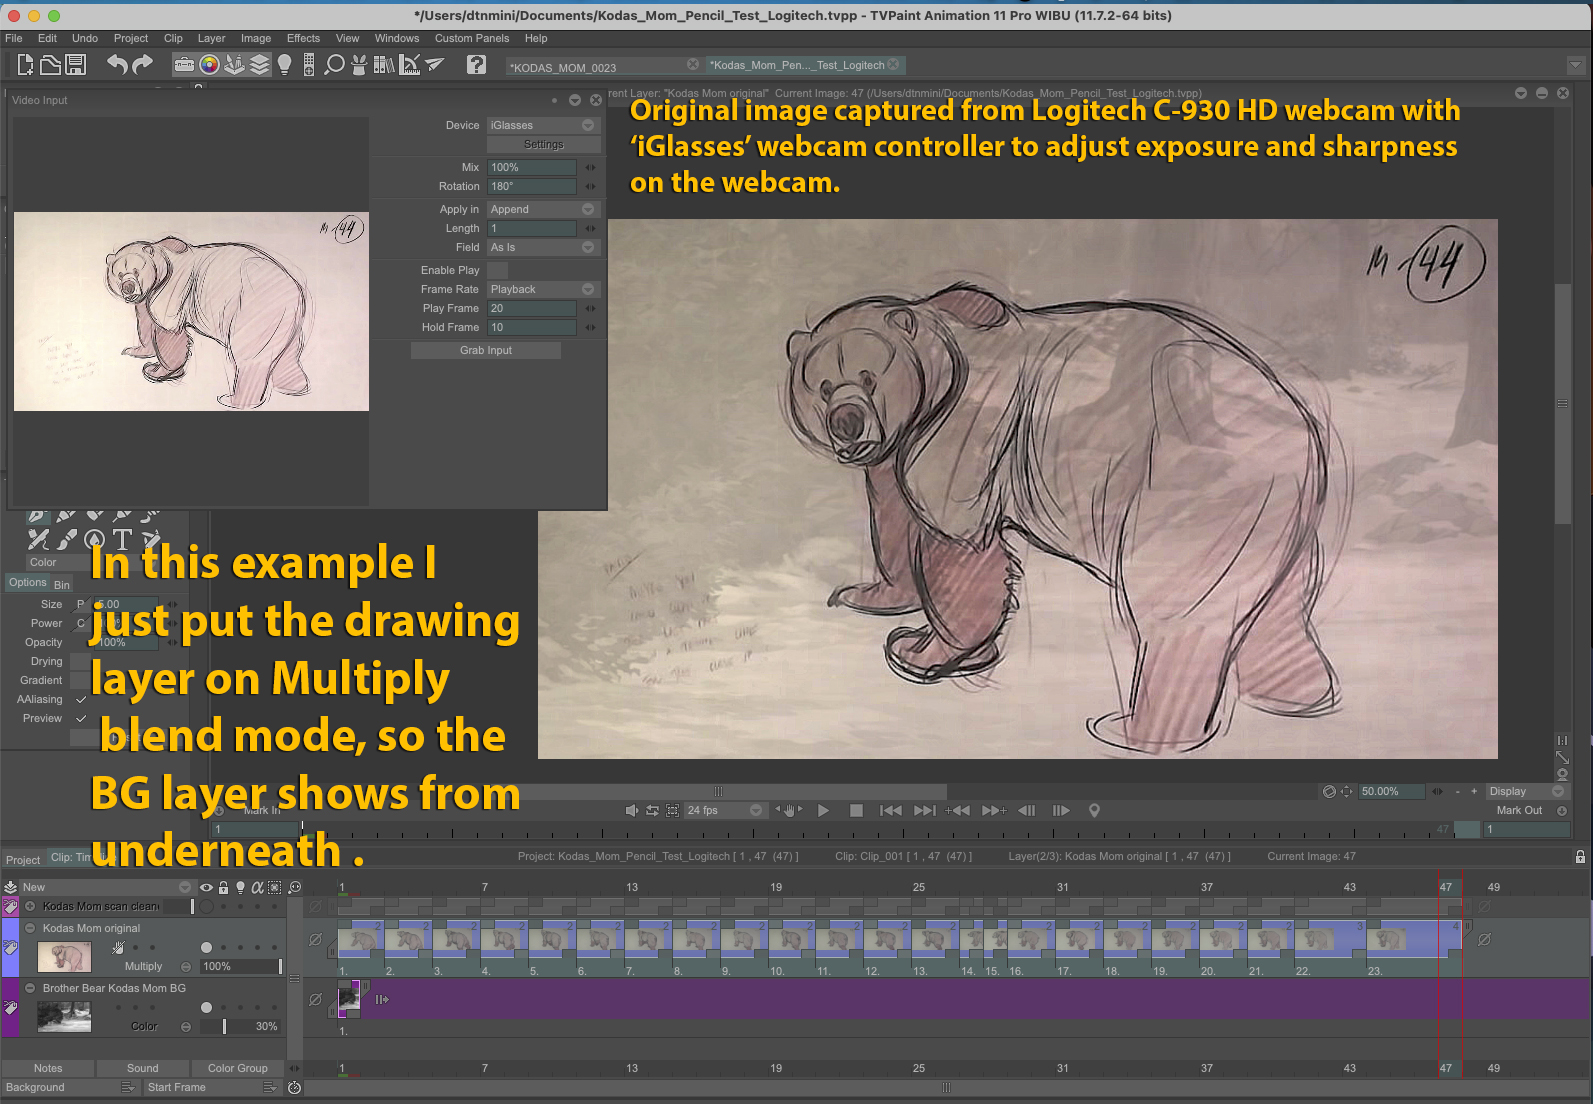Click the Sound button
Image resolution: width=1593 pixels, height=1104 pixels.
coord(143,1068)
